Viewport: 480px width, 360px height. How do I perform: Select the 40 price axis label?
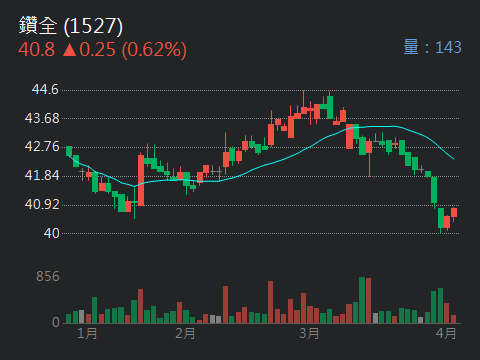(x=51, y=233)
